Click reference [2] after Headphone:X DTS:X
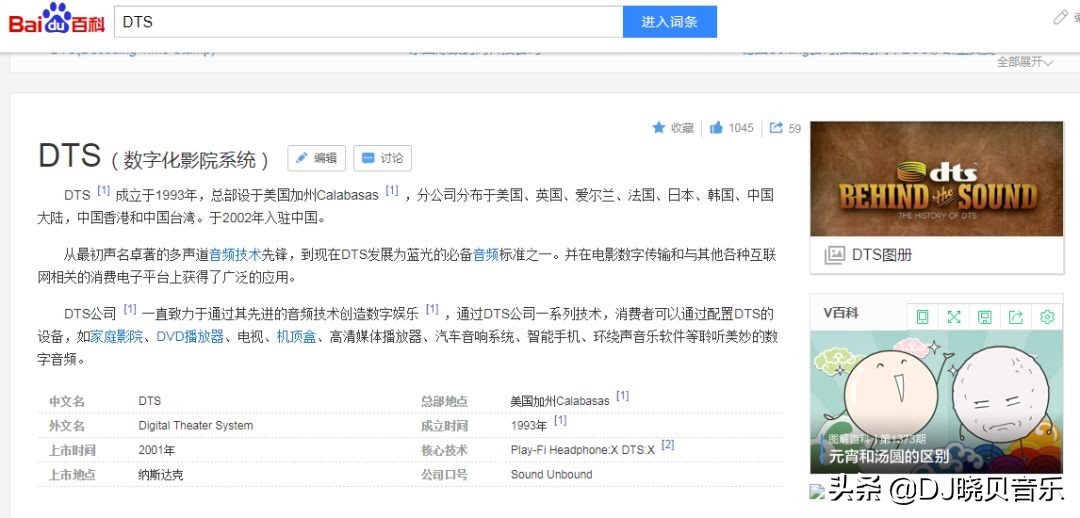Screen dimensions: 1080x518 point(667,445)
